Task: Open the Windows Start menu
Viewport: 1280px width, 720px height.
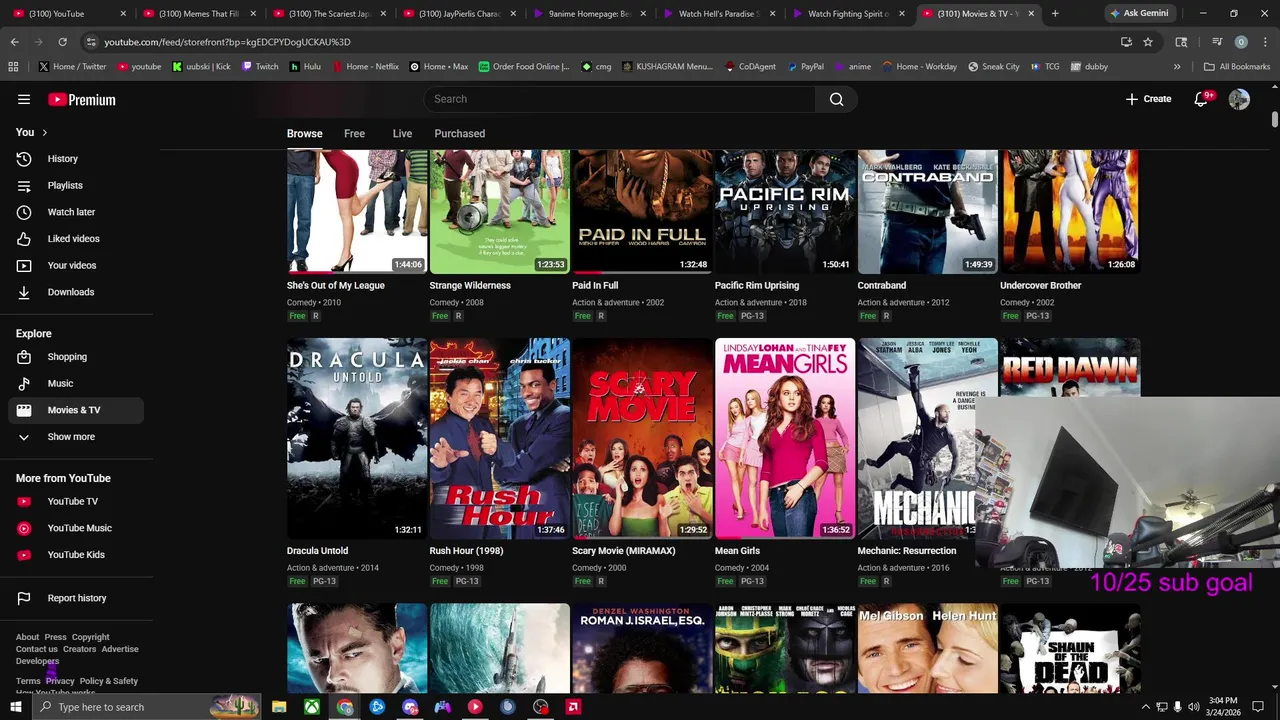Action: (x=15, y=707)
